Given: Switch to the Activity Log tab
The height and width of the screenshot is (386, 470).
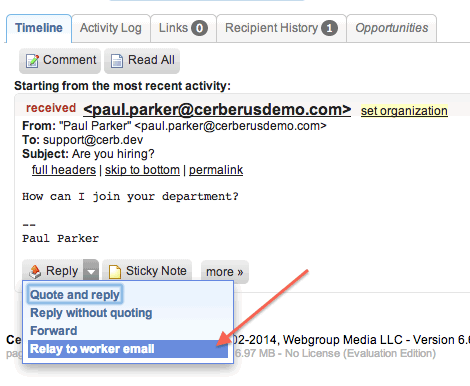Looking at the screenshot, I should tap(111, 28).
